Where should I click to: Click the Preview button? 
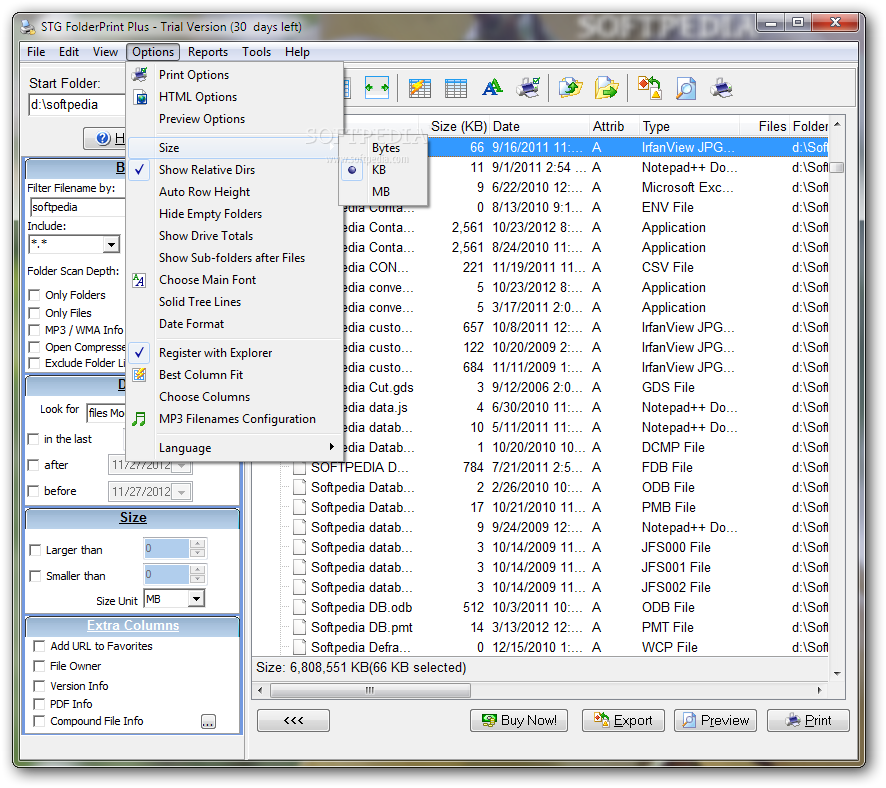point(715,720)
